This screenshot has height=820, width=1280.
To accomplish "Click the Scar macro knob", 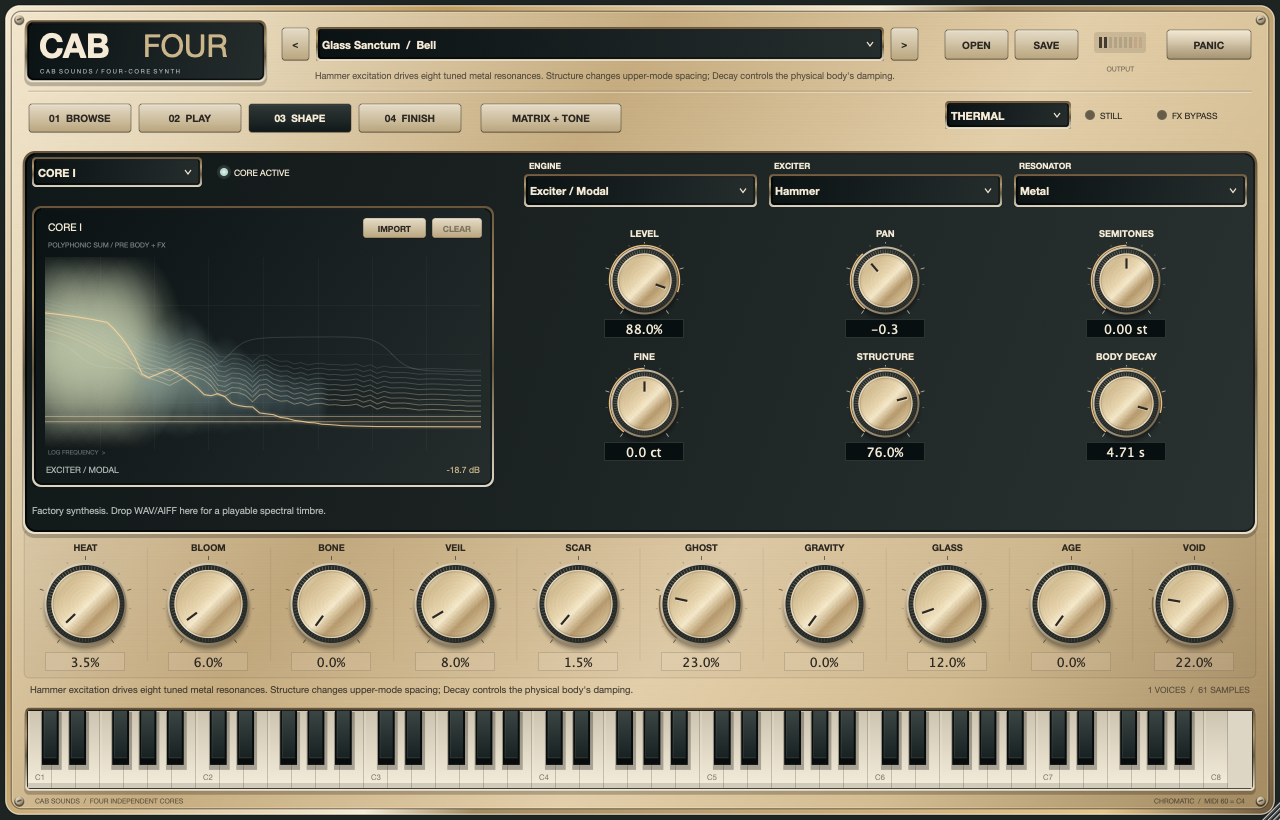I will click(x=578, y=604).
